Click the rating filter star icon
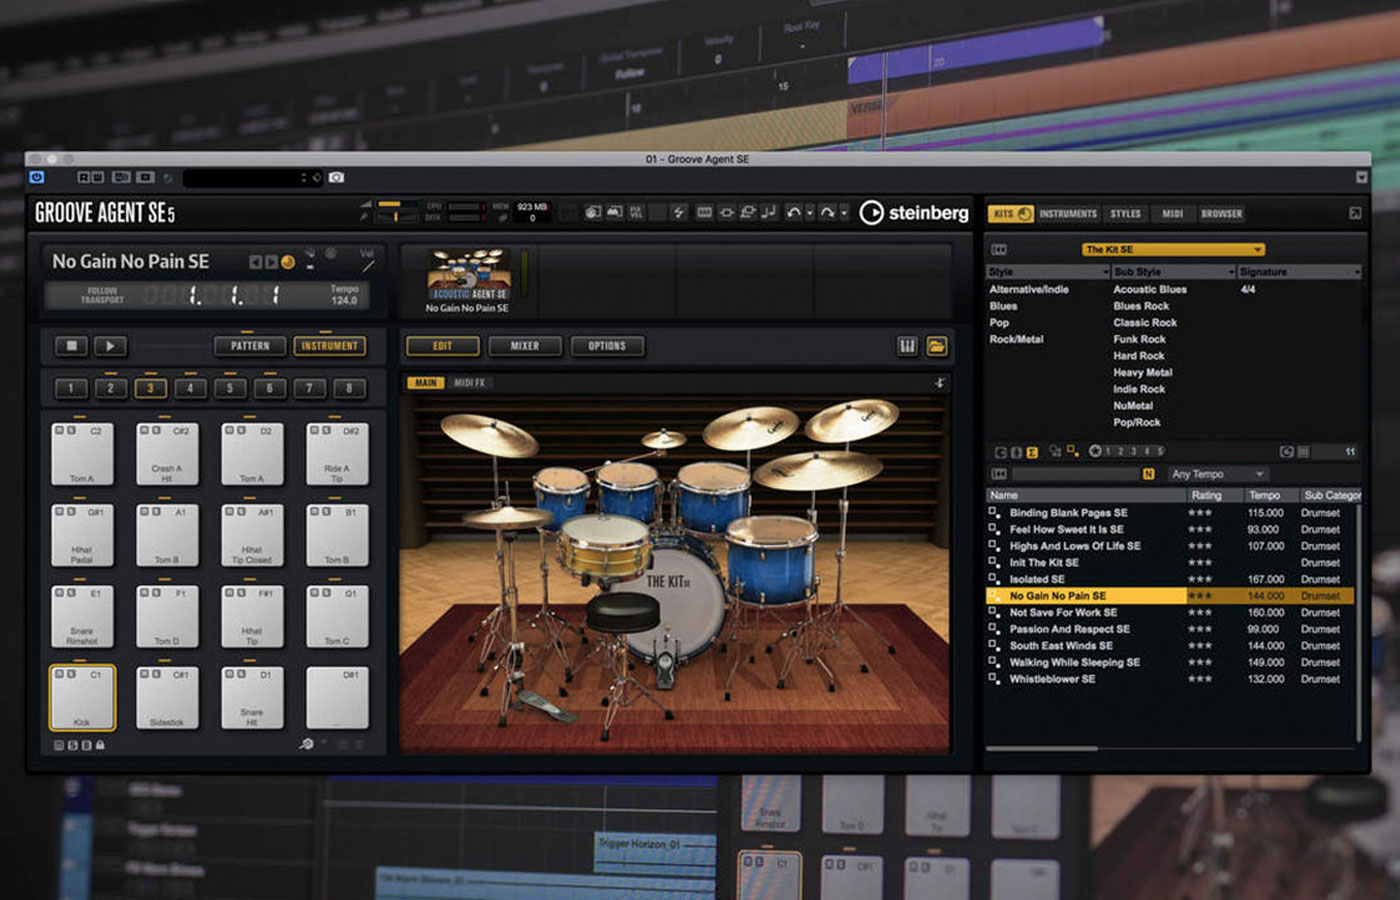1400x900 pixels. [1095, 451]
